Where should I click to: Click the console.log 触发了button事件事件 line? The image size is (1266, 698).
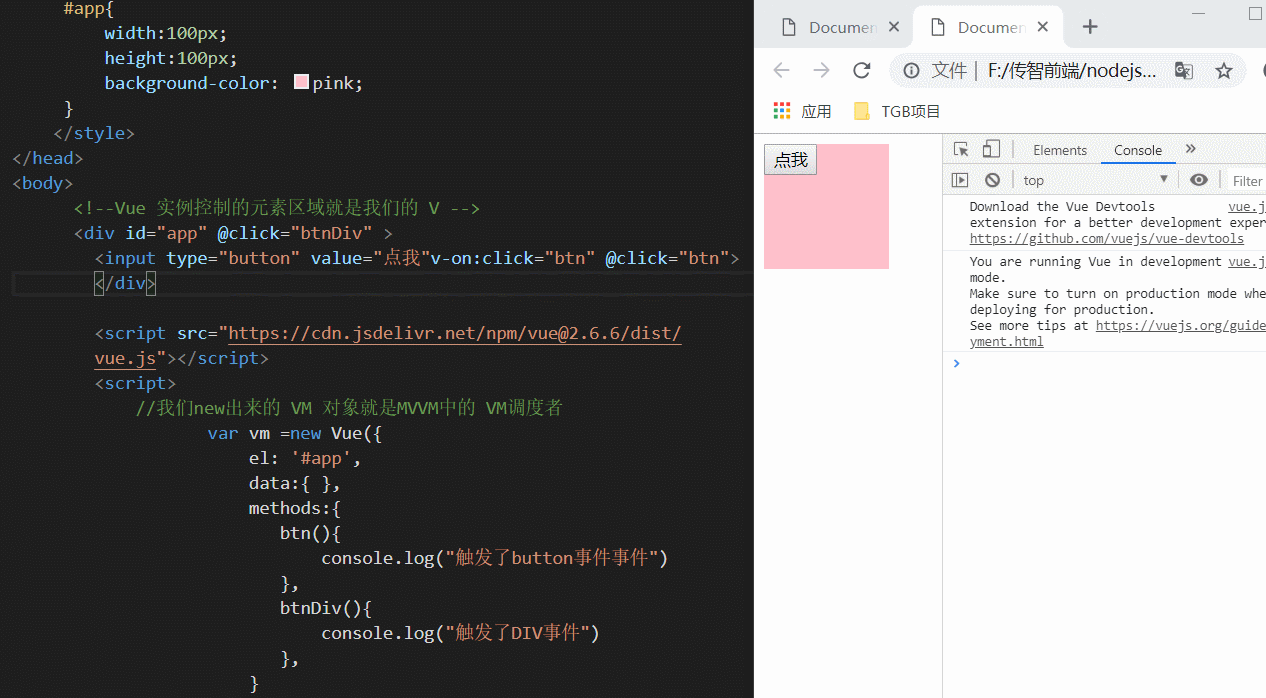pos(494,558)
